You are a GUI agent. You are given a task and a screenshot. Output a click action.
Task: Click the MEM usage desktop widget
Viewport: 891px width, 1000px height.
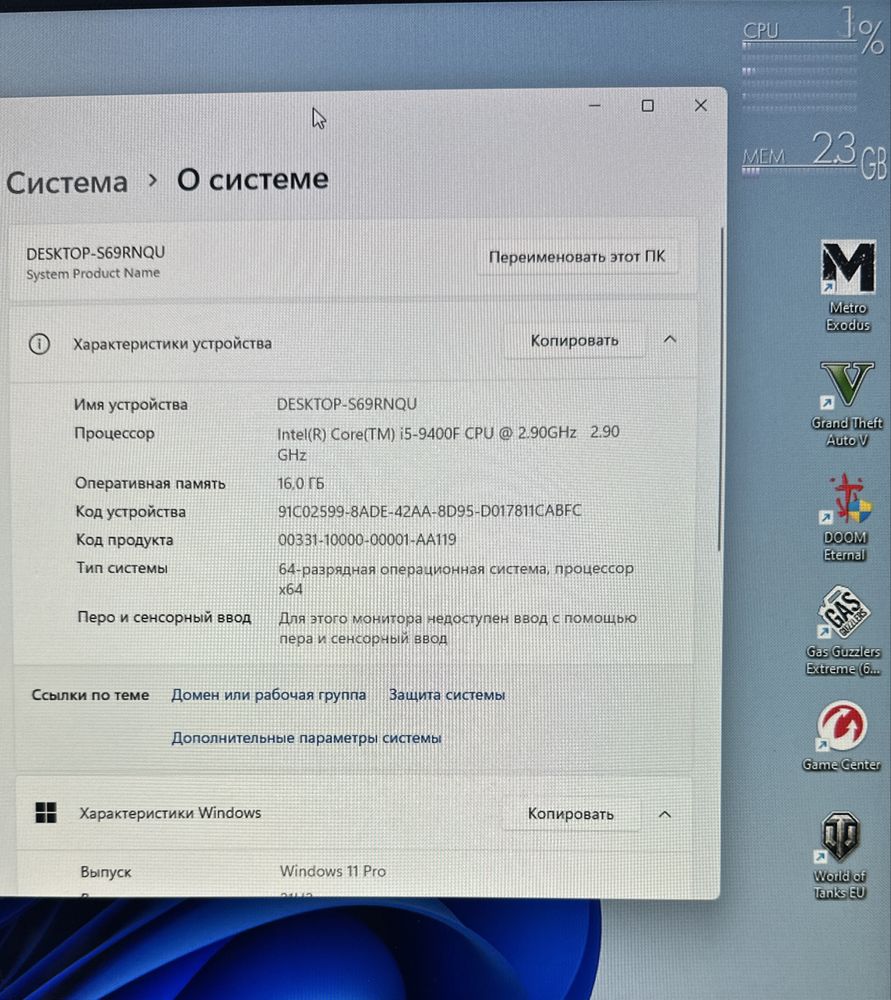814,154
